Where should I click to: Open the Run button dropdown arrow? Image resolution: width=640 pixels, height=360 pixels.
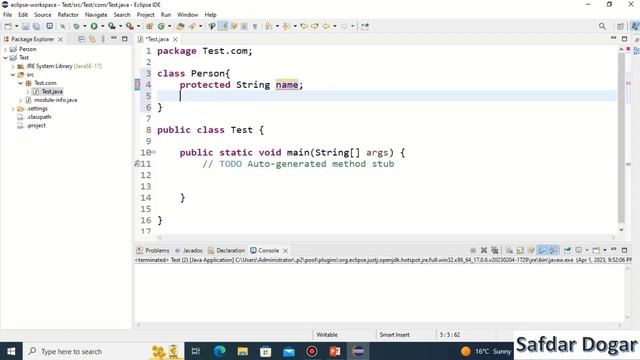pos(102,26)
